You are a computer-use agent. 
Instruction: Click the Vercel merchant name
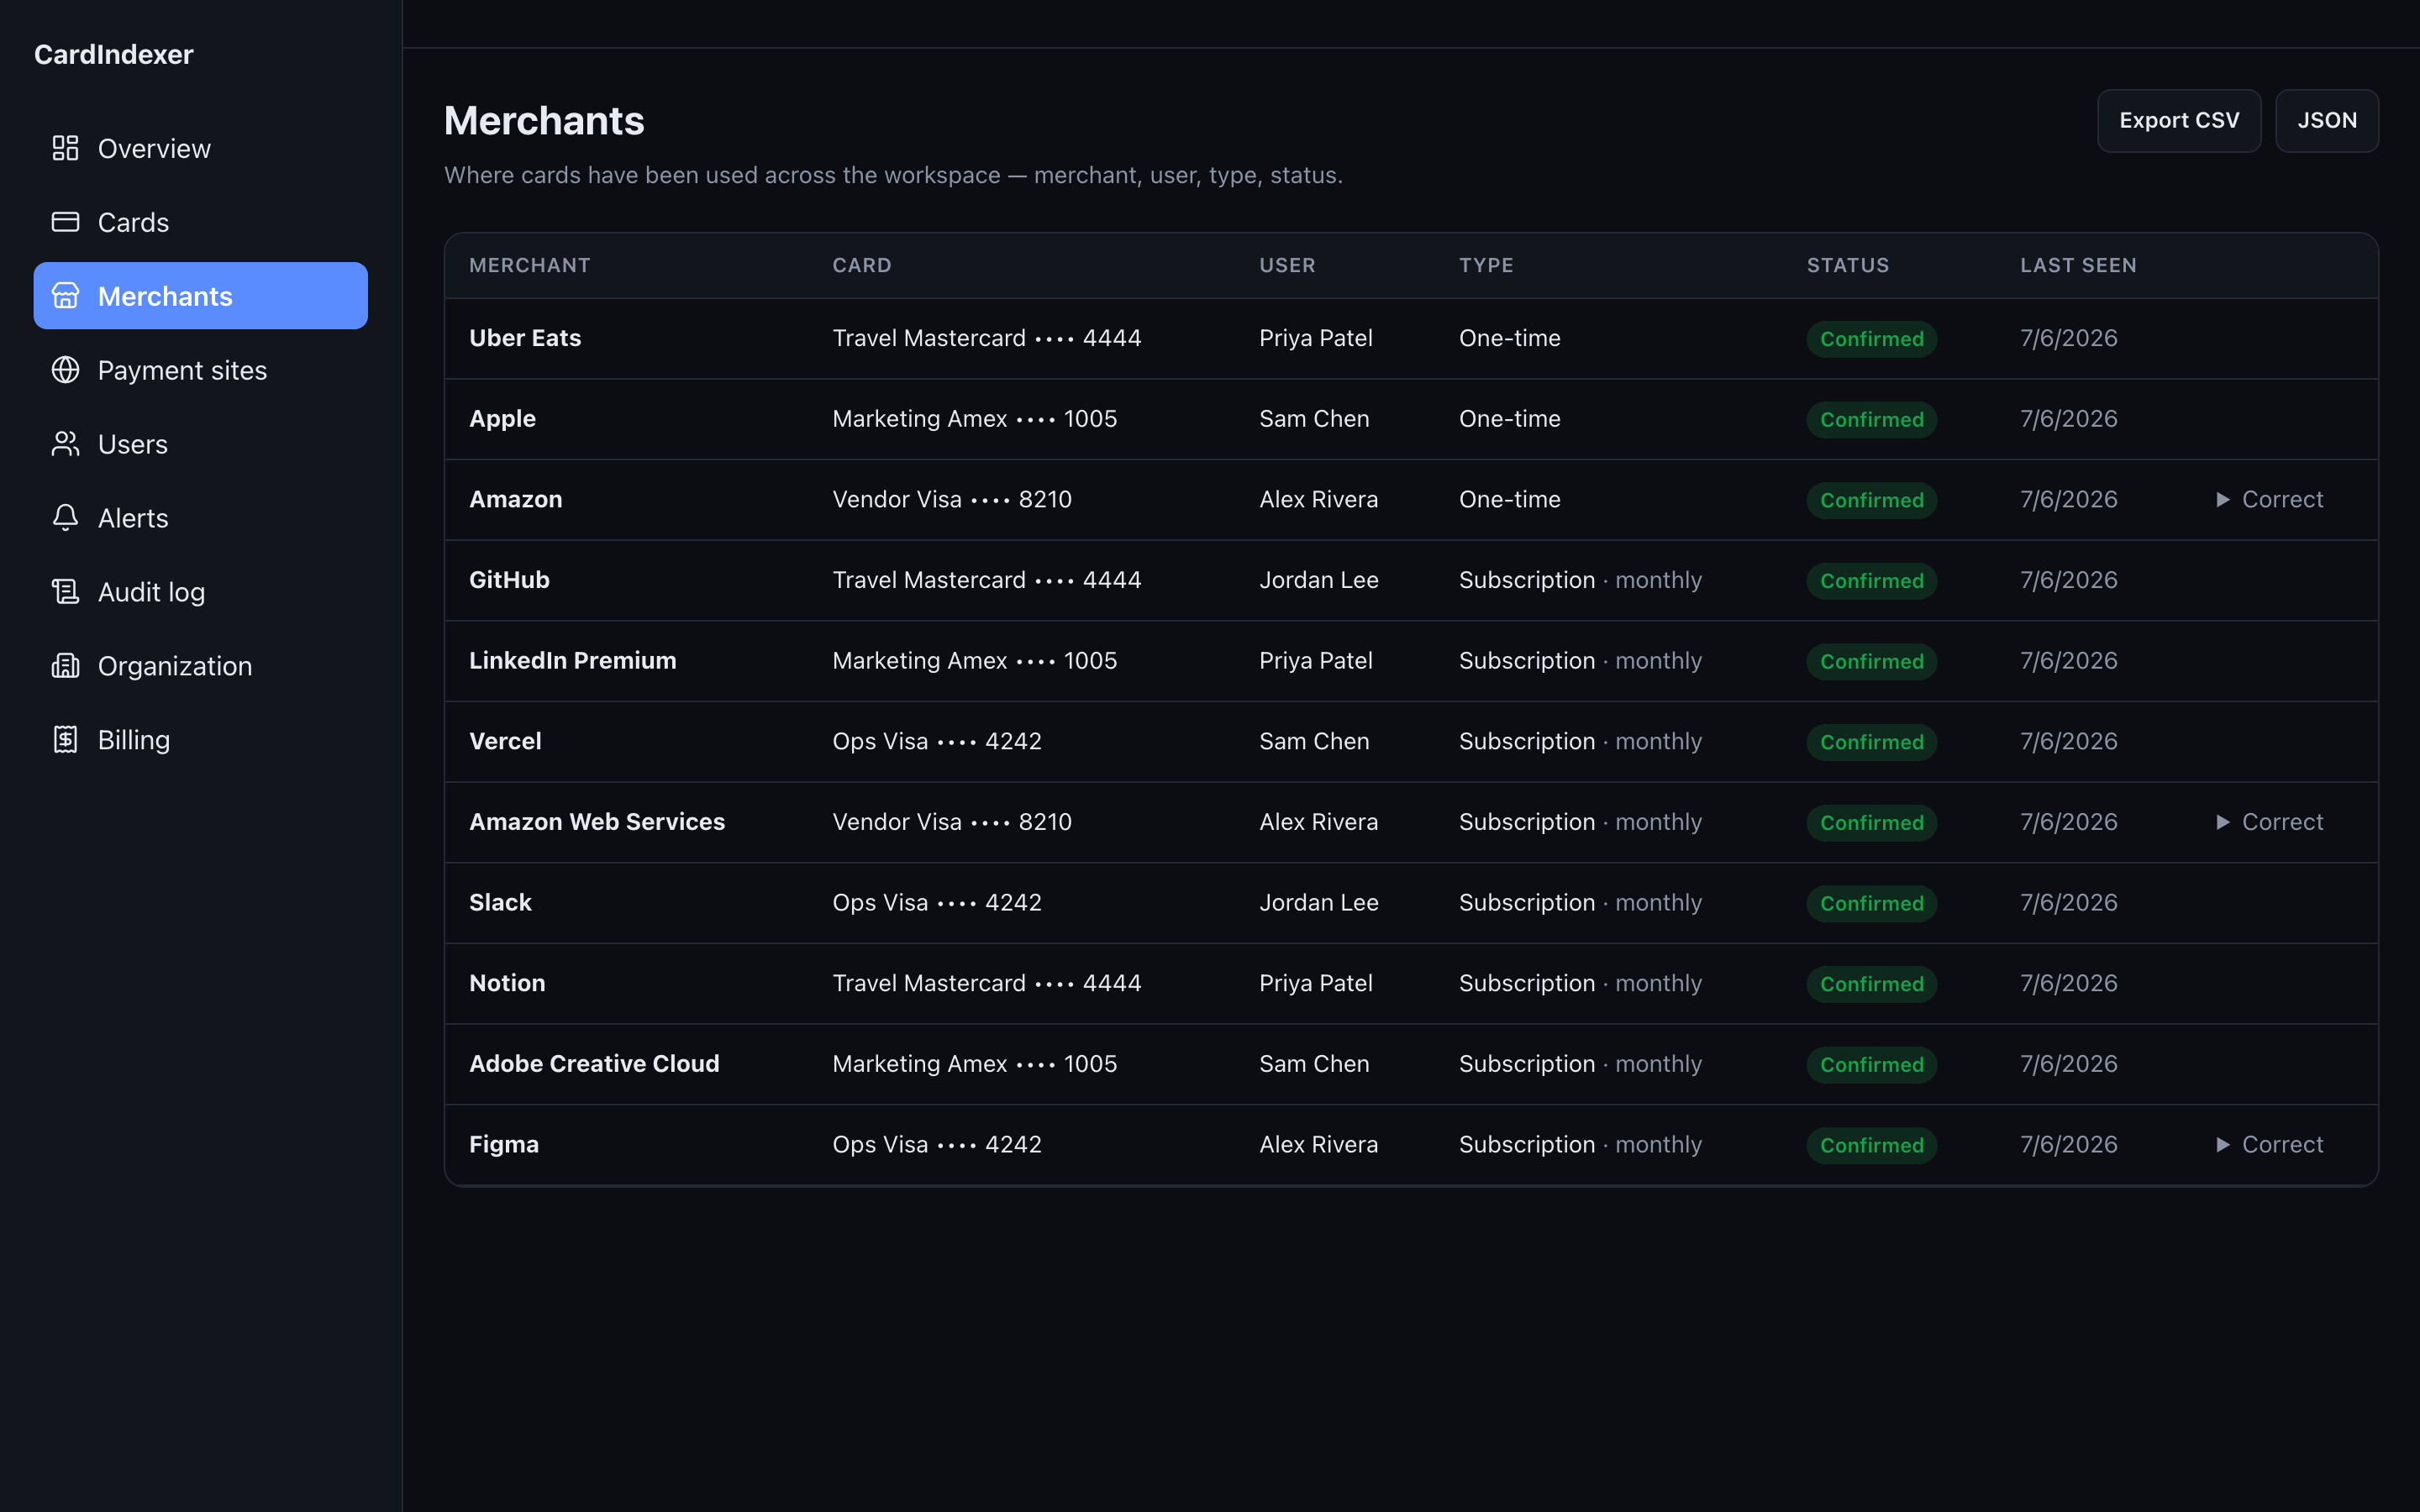pyautogui.click(x=505, y=741)
